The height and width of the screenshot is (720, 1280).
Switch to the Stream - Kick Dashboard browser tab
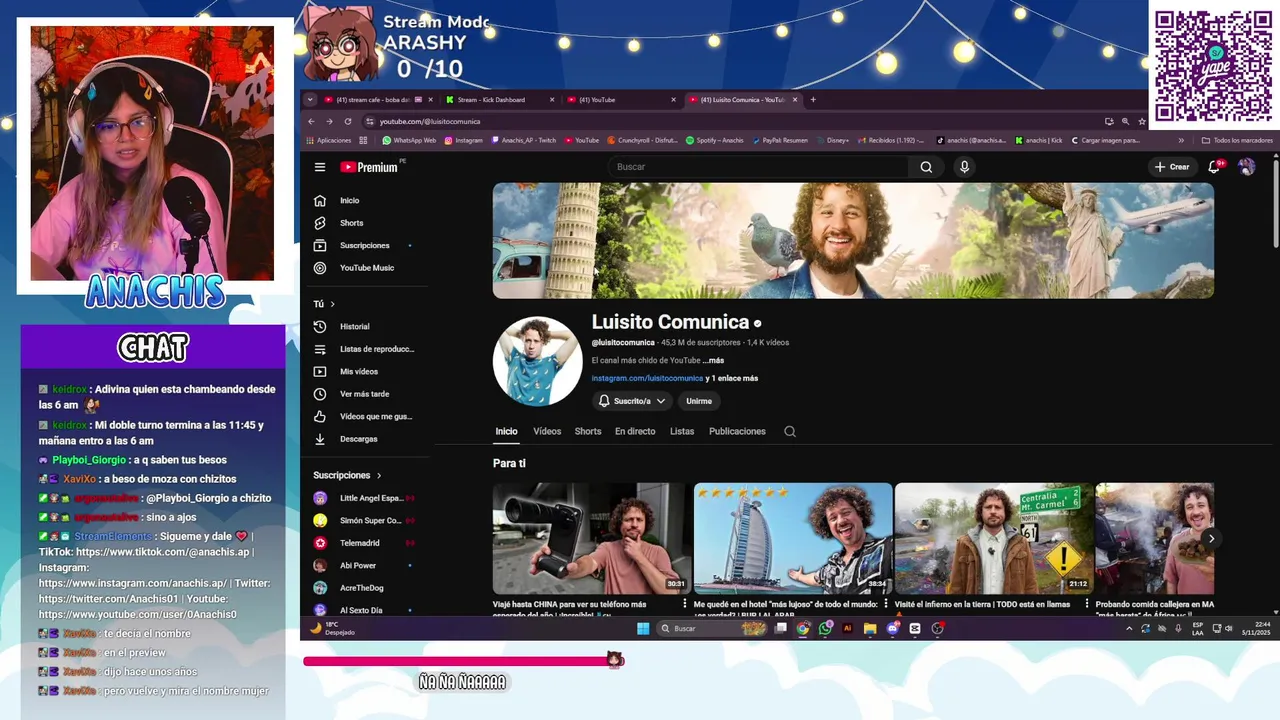[x=498, y=100]
